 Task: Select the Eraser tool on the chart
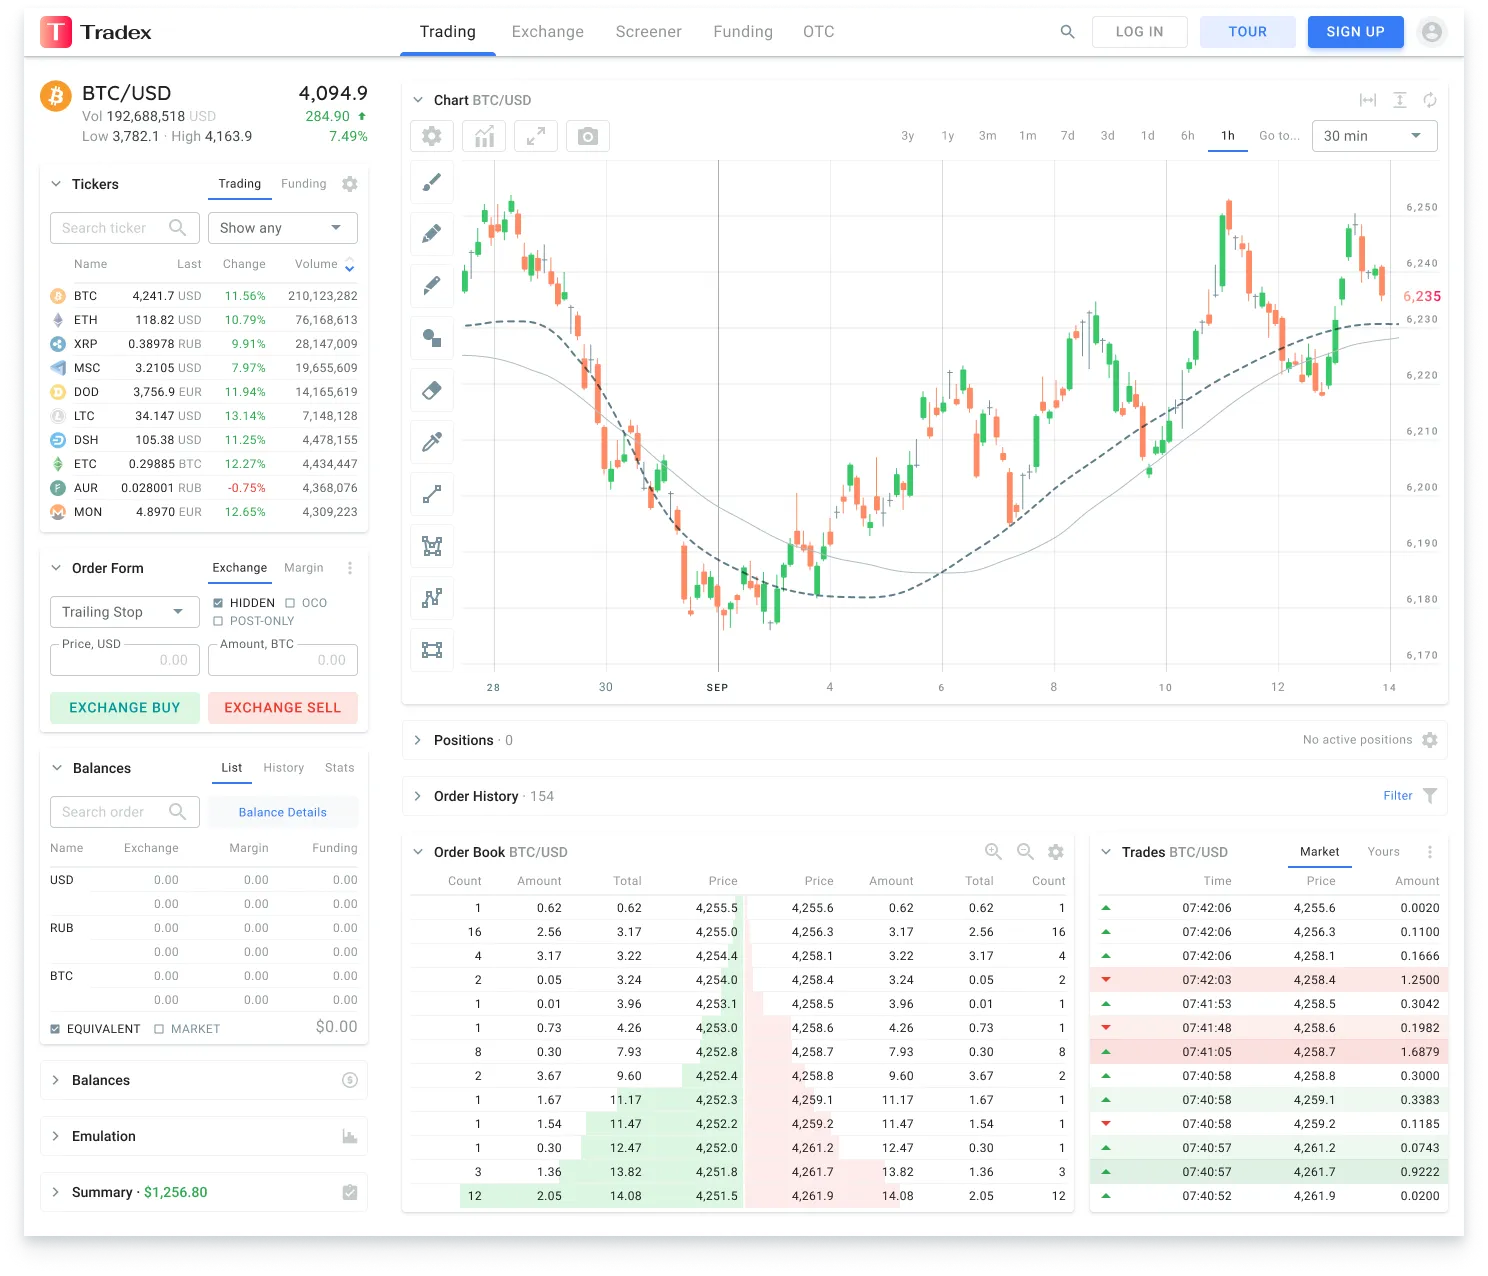coord(431,390)
